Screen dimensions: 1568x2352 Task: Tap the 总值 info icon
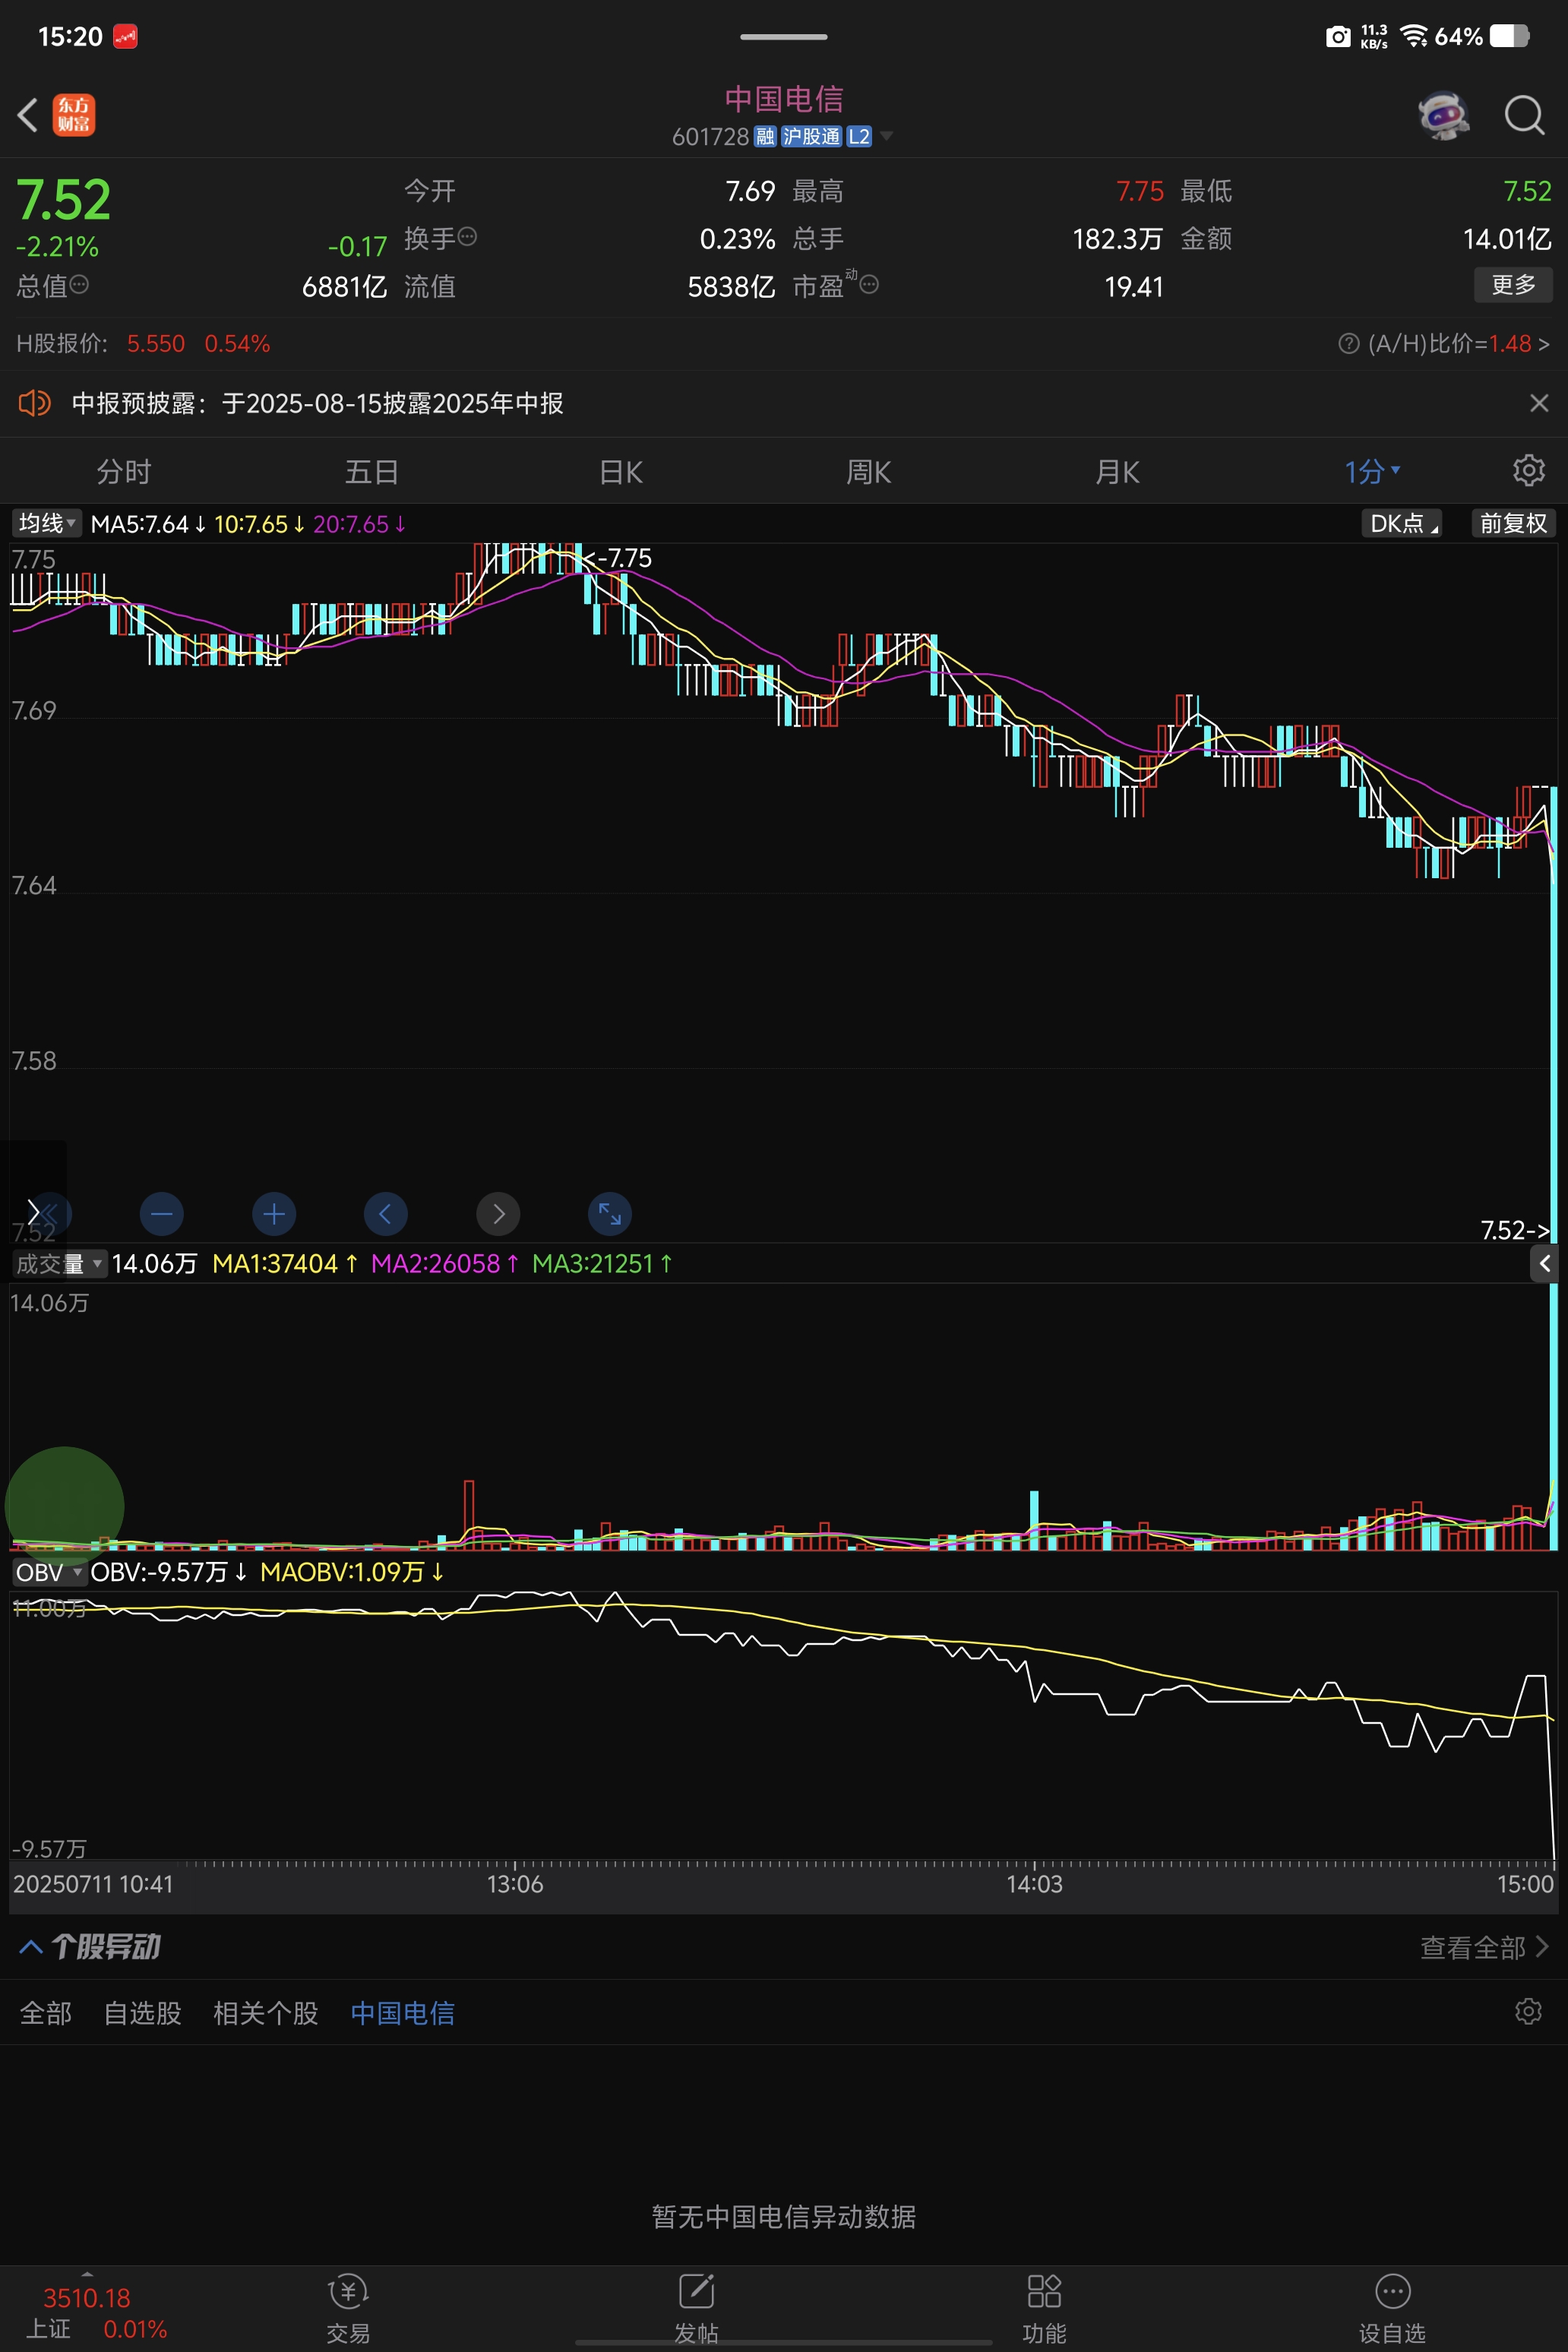pos(79,285)
